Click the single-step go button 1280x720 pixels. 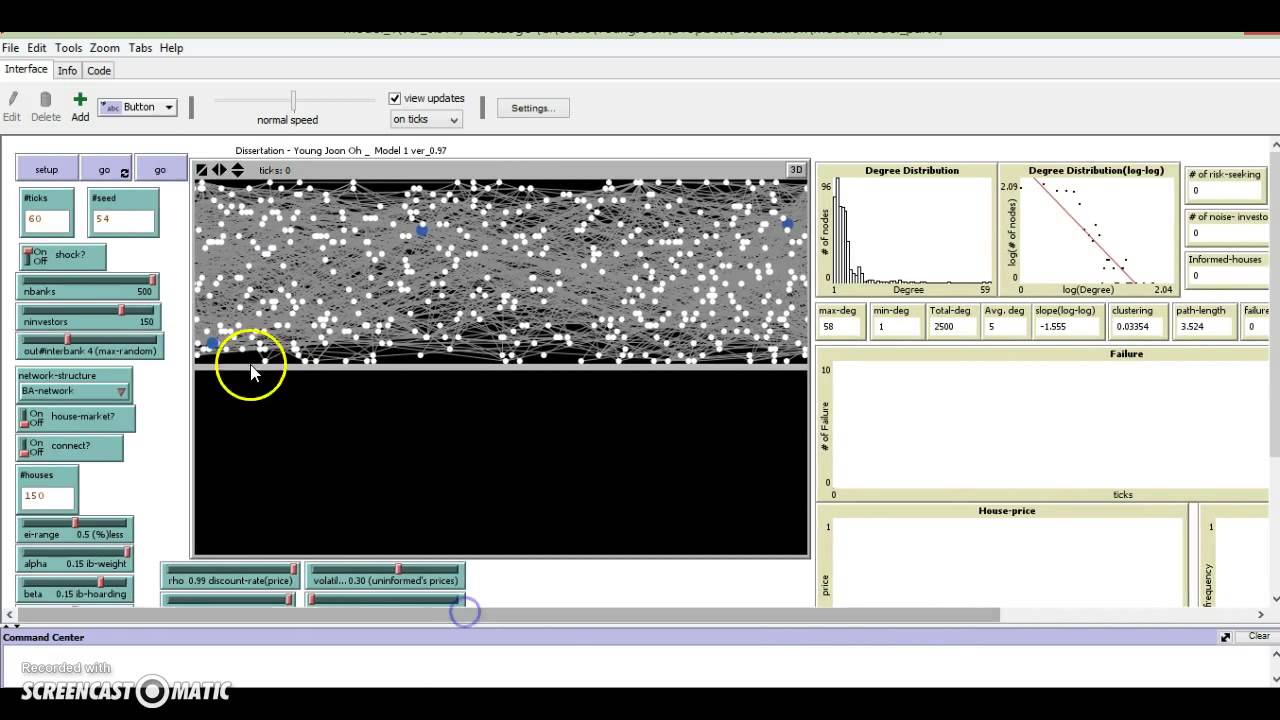point(160,170)
